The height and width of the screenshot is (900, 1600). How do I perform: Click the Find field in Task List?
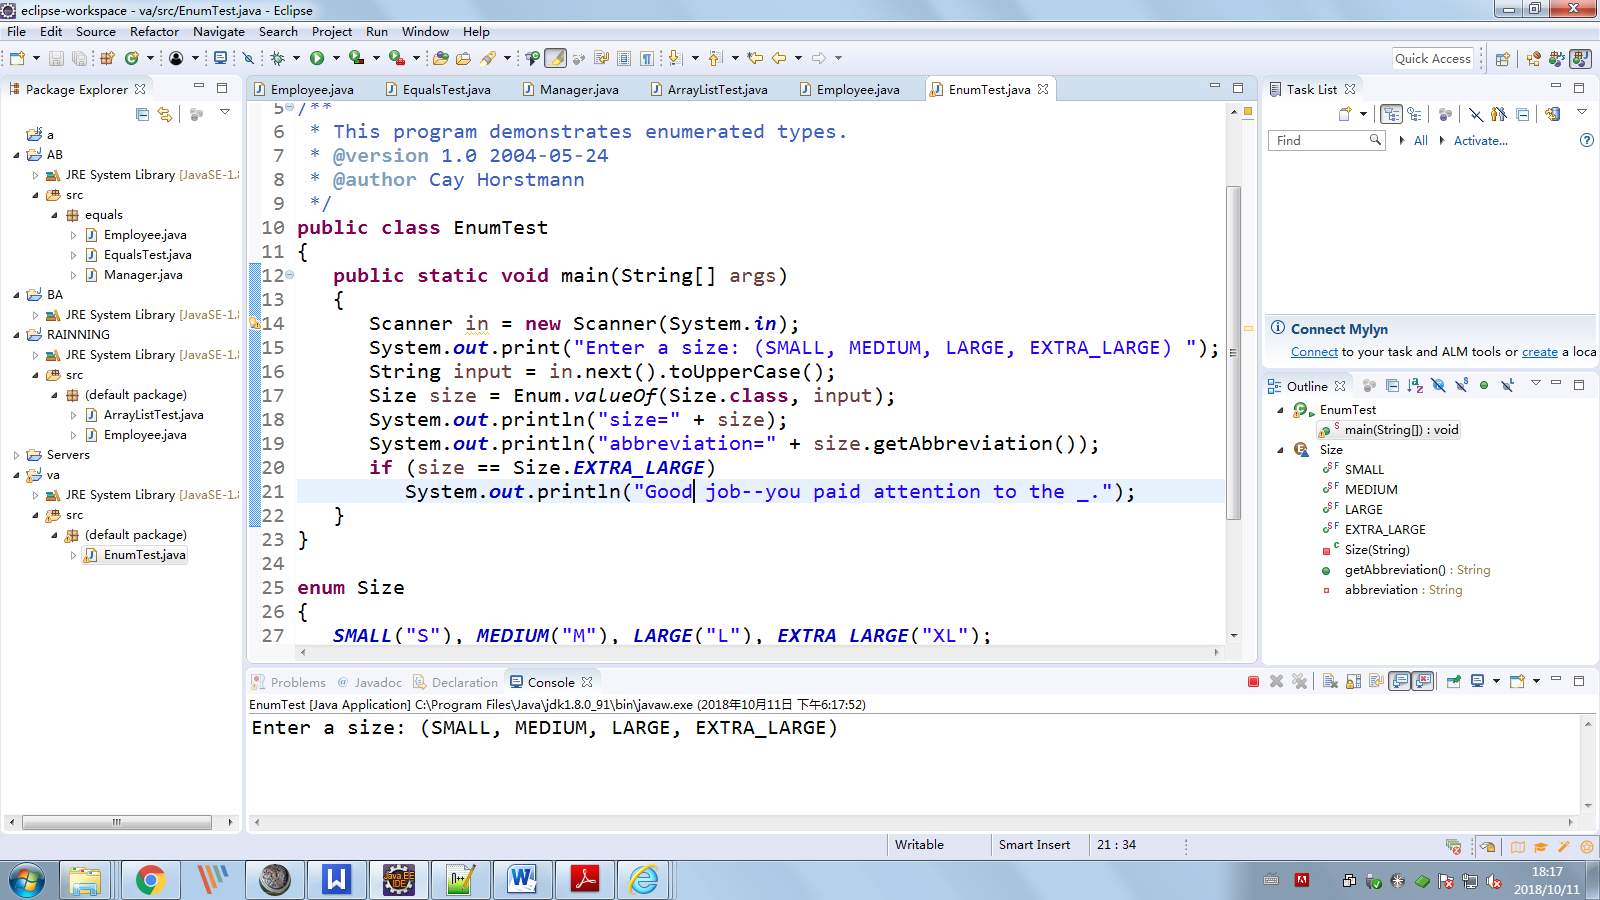click(x=1327, y=140)
